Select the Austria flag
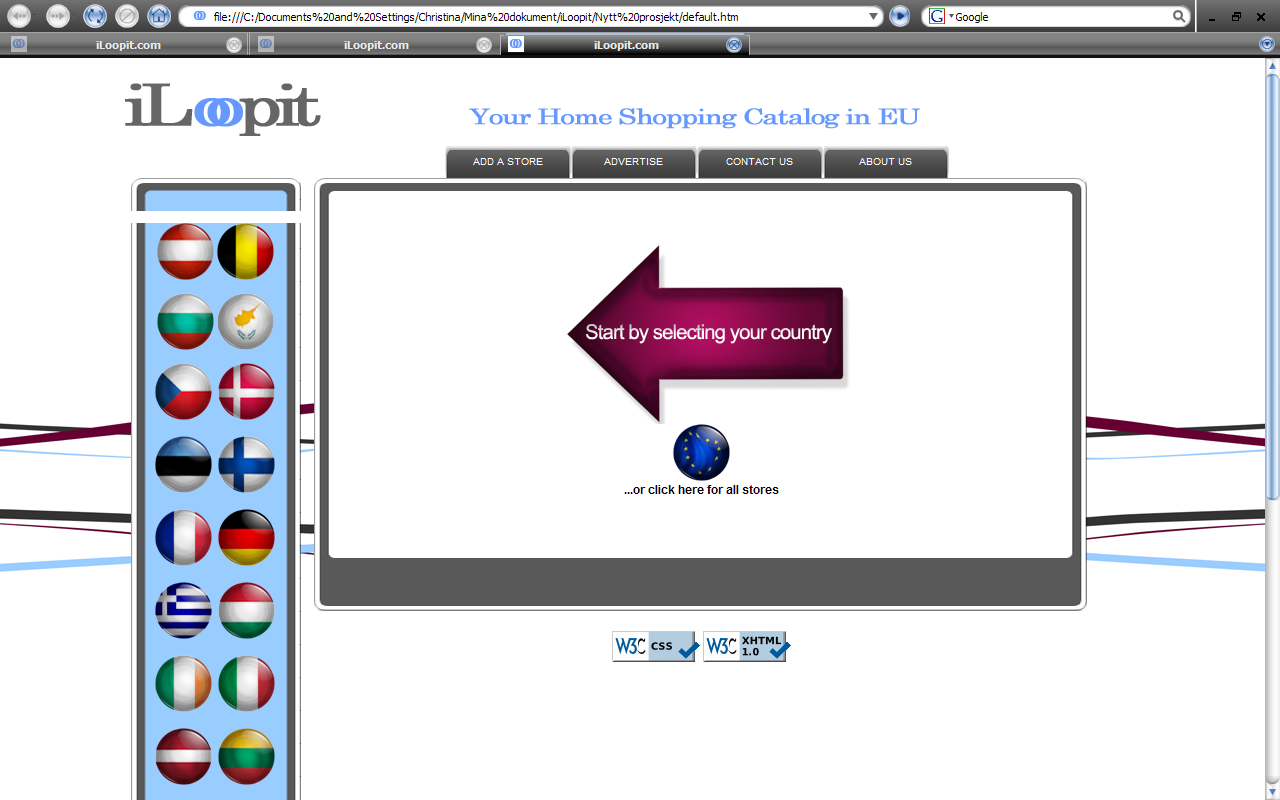The width and height of the screenshot is (1280, 800). pyautogui.click(x=185, y=252)
